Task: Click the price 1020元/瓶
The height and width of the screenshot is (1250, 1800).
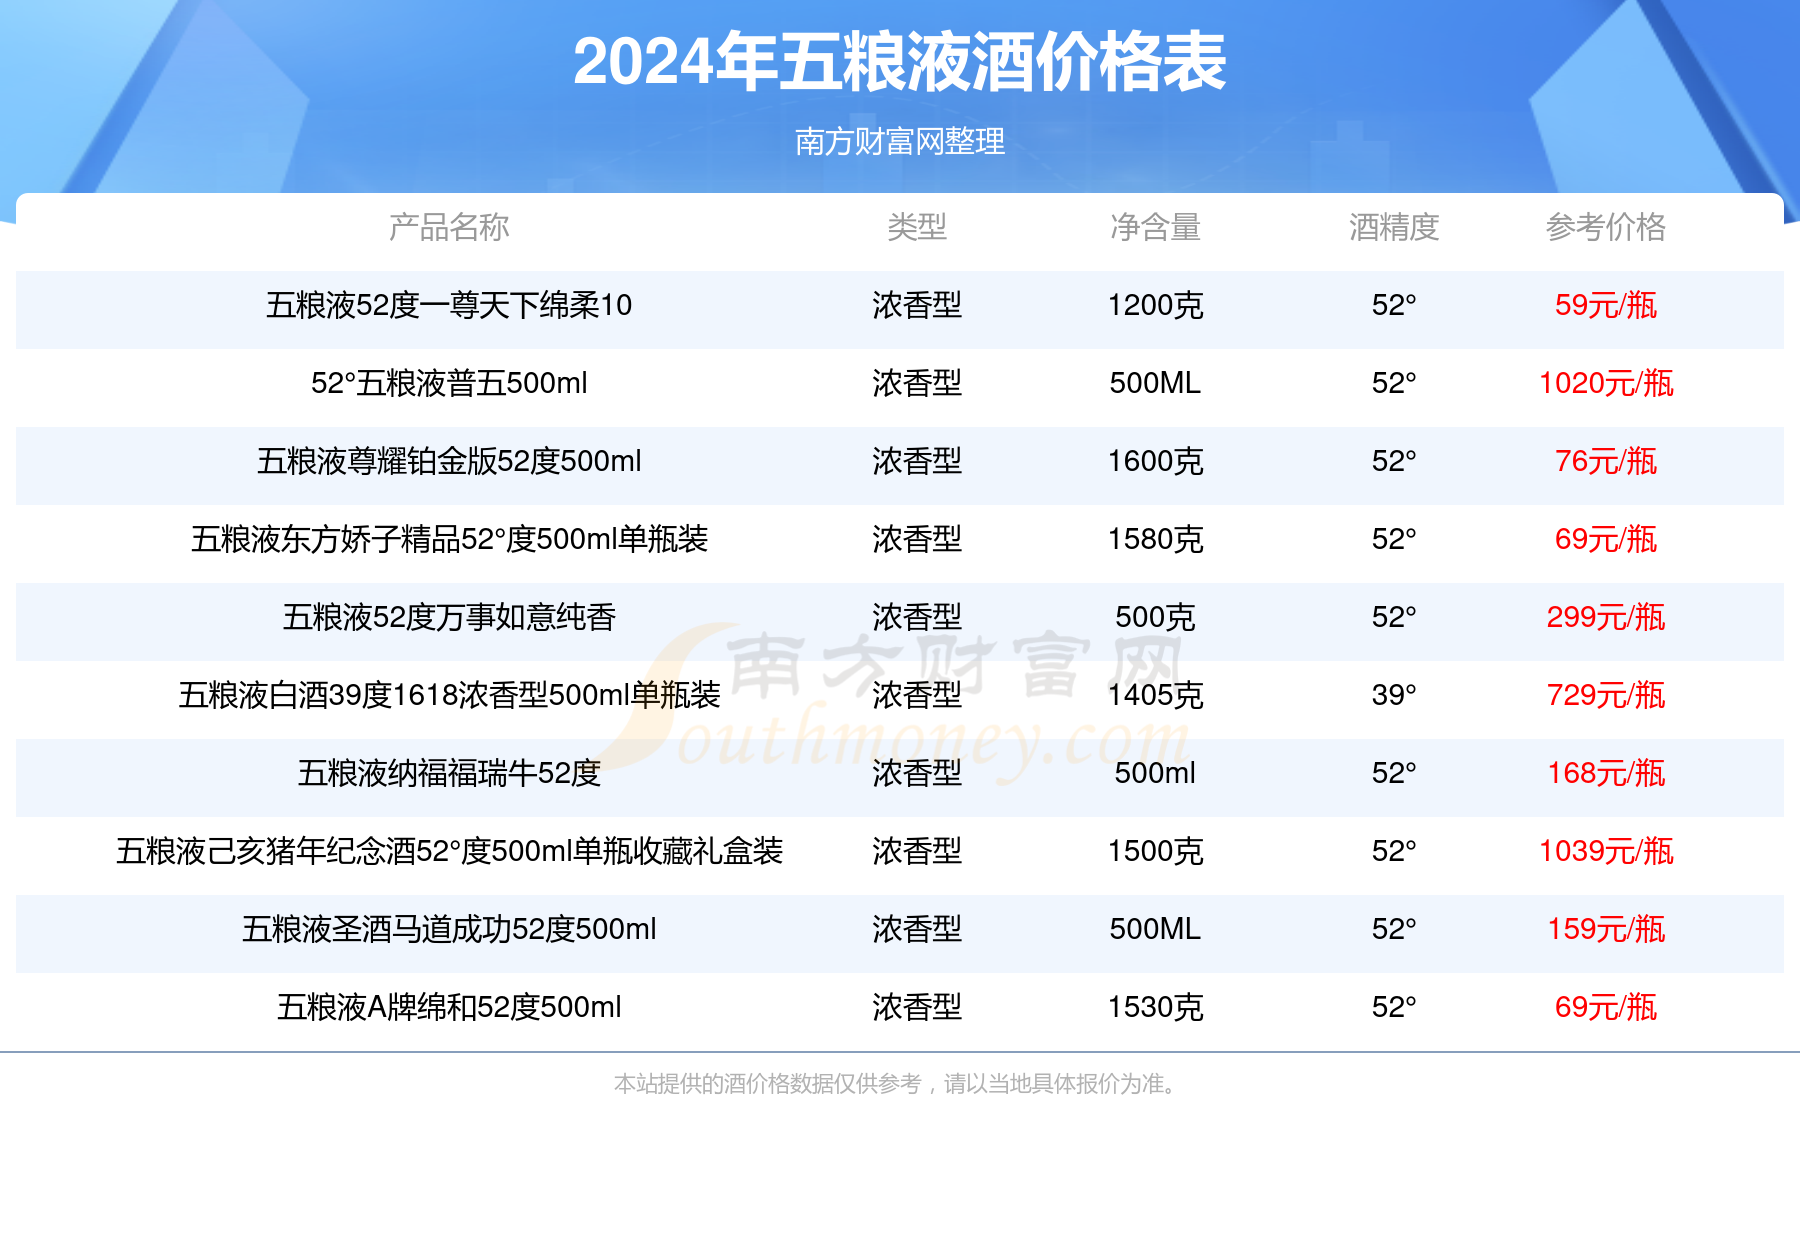Action: pyautogui.click(x=1606, y=383)
